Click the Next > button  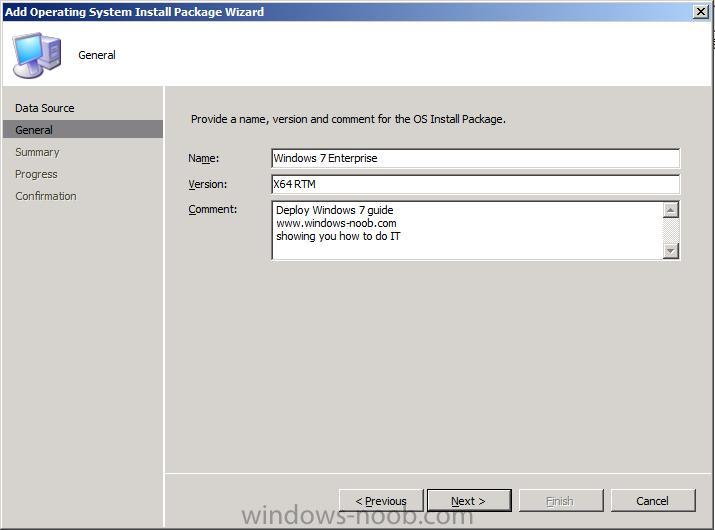[469, 501]
